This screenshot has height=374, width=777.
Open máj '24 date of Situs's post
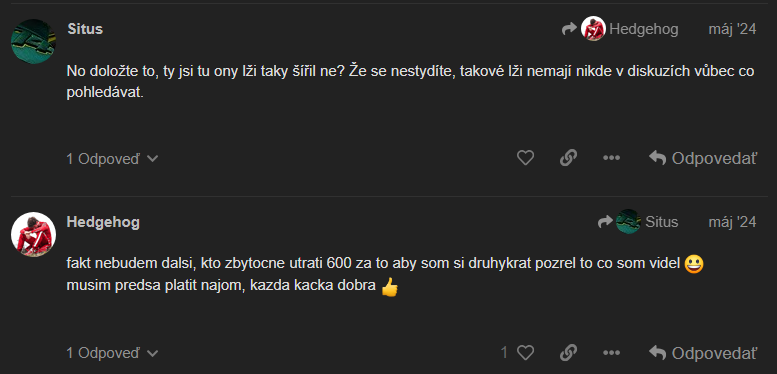click(x=732, y=29)
